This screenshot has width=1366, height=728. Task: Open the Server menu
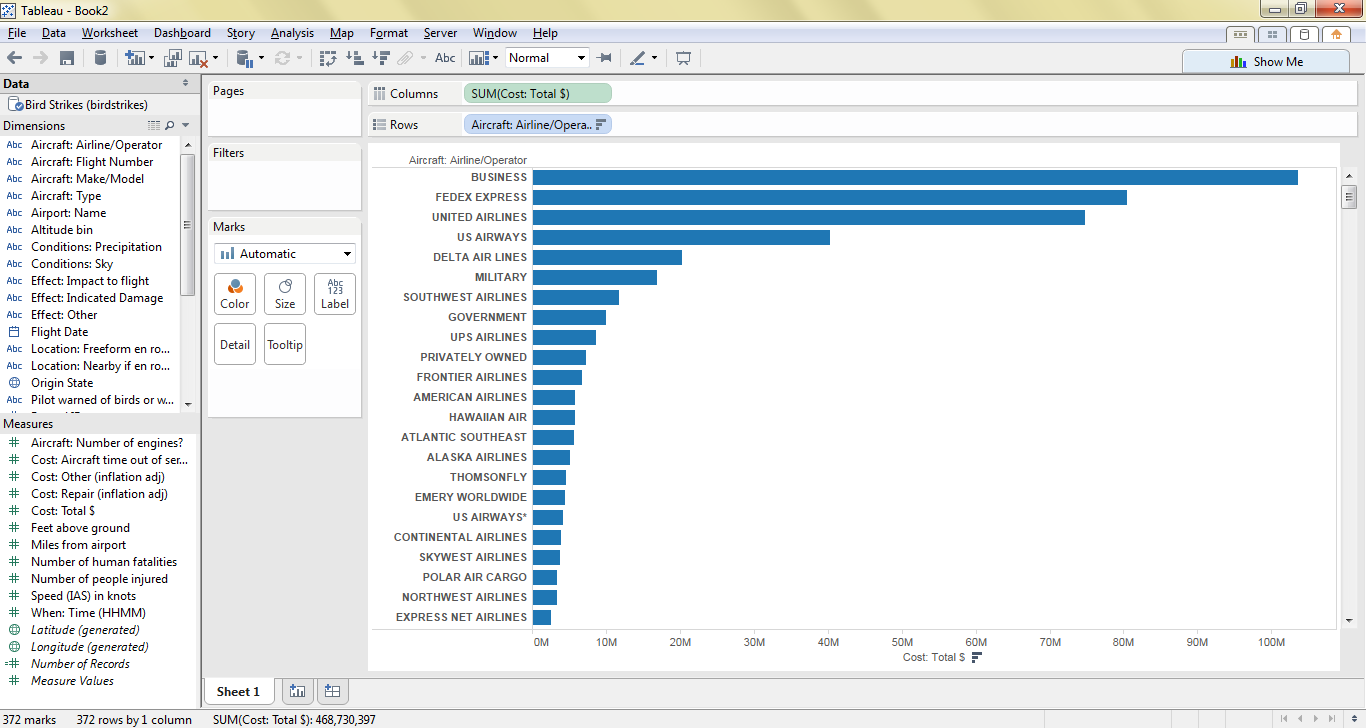click(440, 33)
